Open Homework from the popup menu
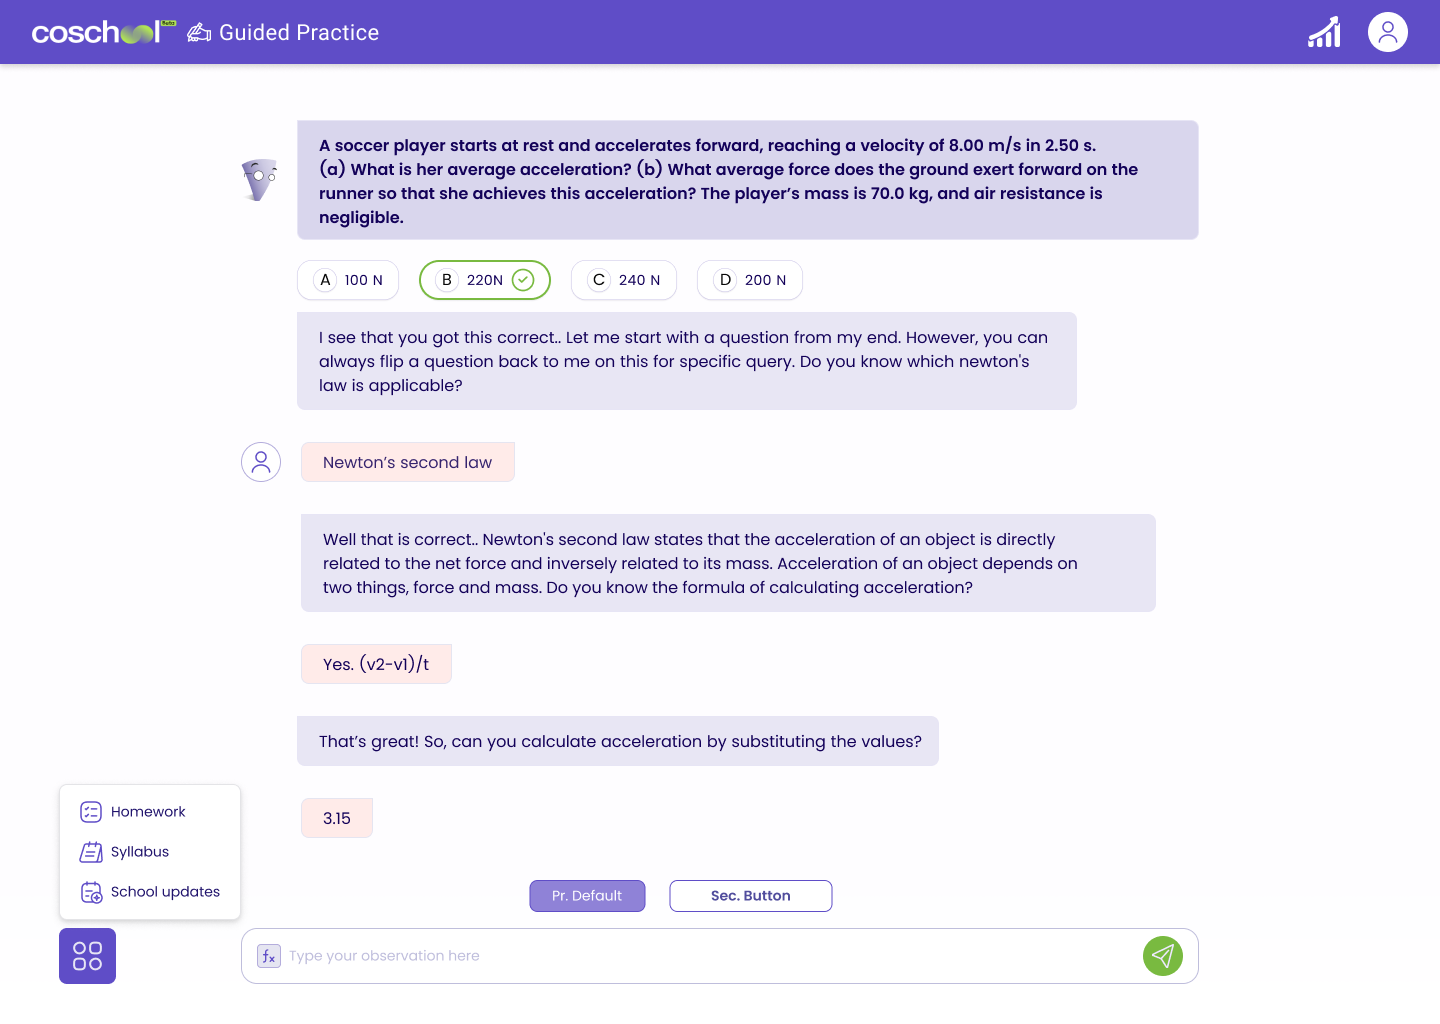 coord(150,812)
